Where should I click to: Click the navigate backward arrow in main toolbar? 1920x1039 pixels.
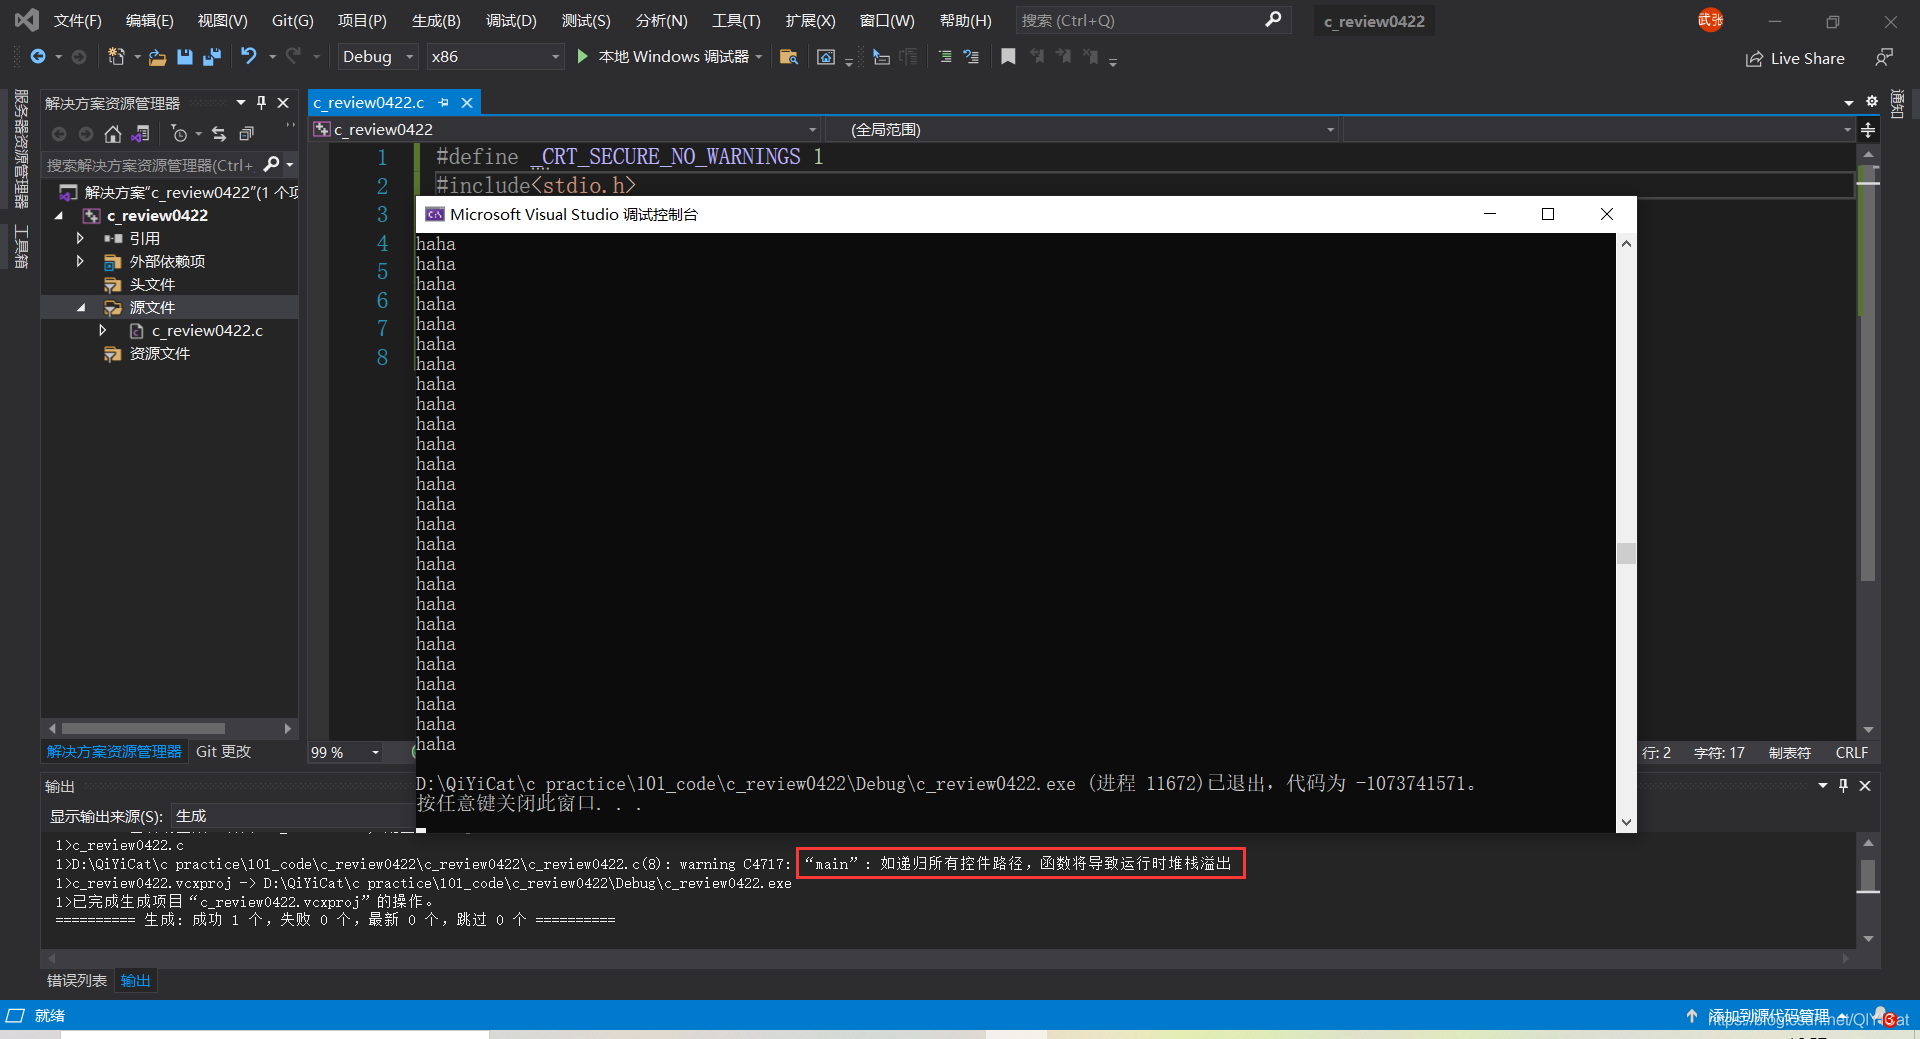(x=38, y=57)
